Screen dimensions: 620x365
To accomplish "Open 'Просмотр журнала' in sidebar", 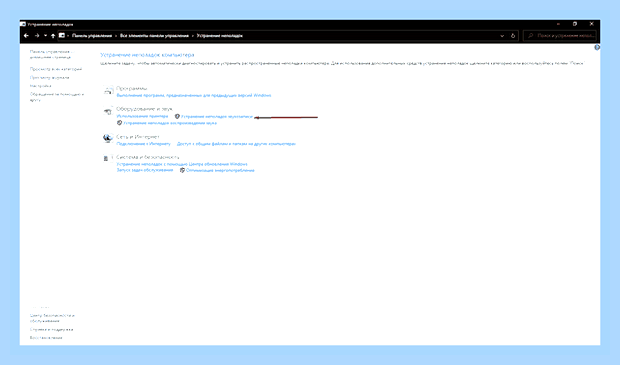I will point(49,78).
